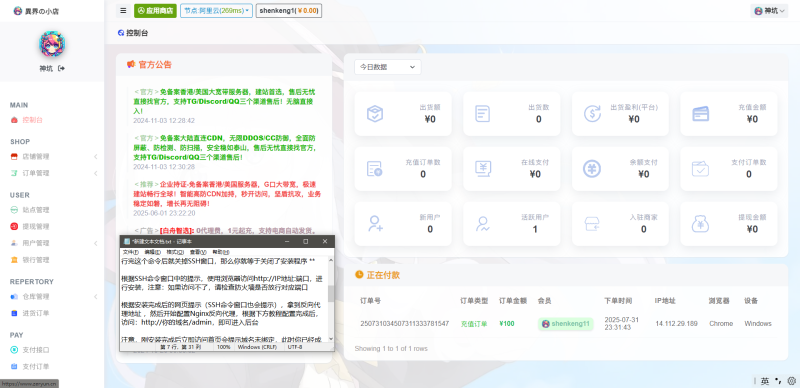Open 支付订单 via its calendar icon

[x=14, y=367]
